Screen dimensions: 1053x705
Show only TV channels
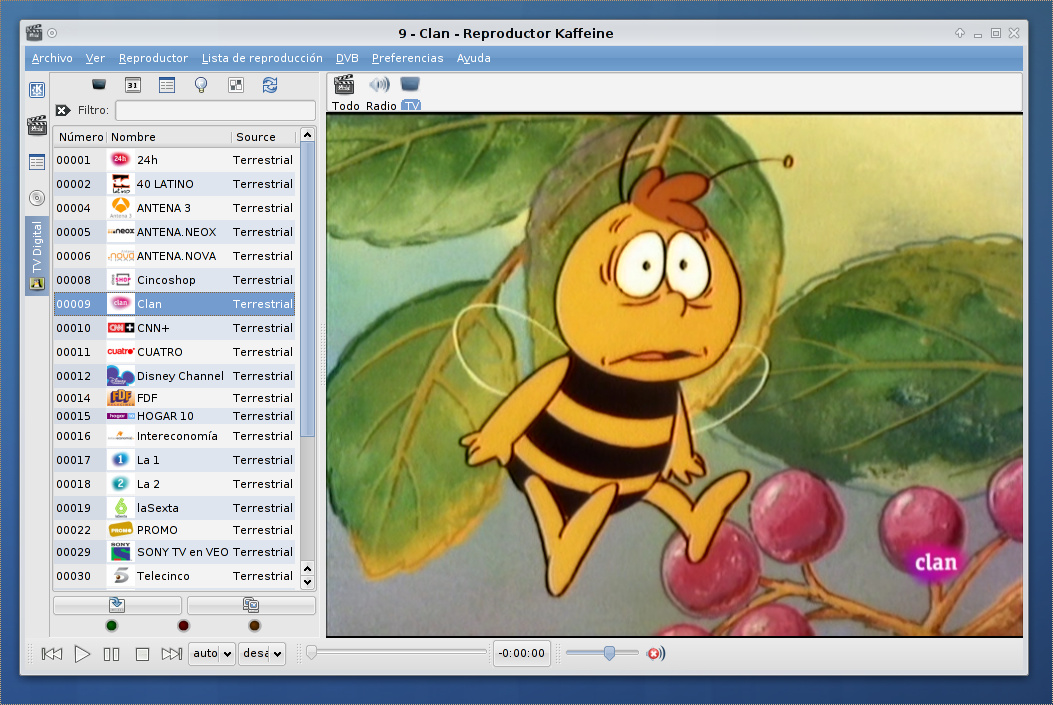pos(410,93)
